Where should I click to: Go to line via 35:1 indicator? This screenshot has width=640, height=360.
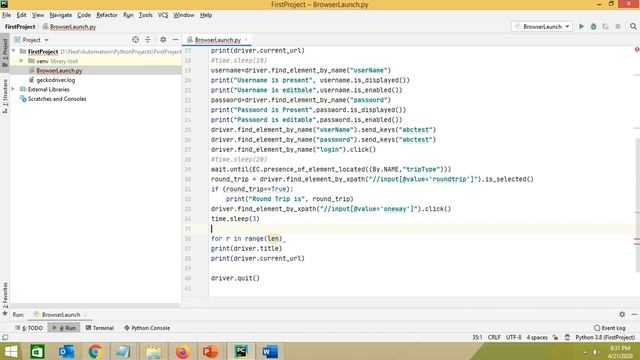pos(477,338)
